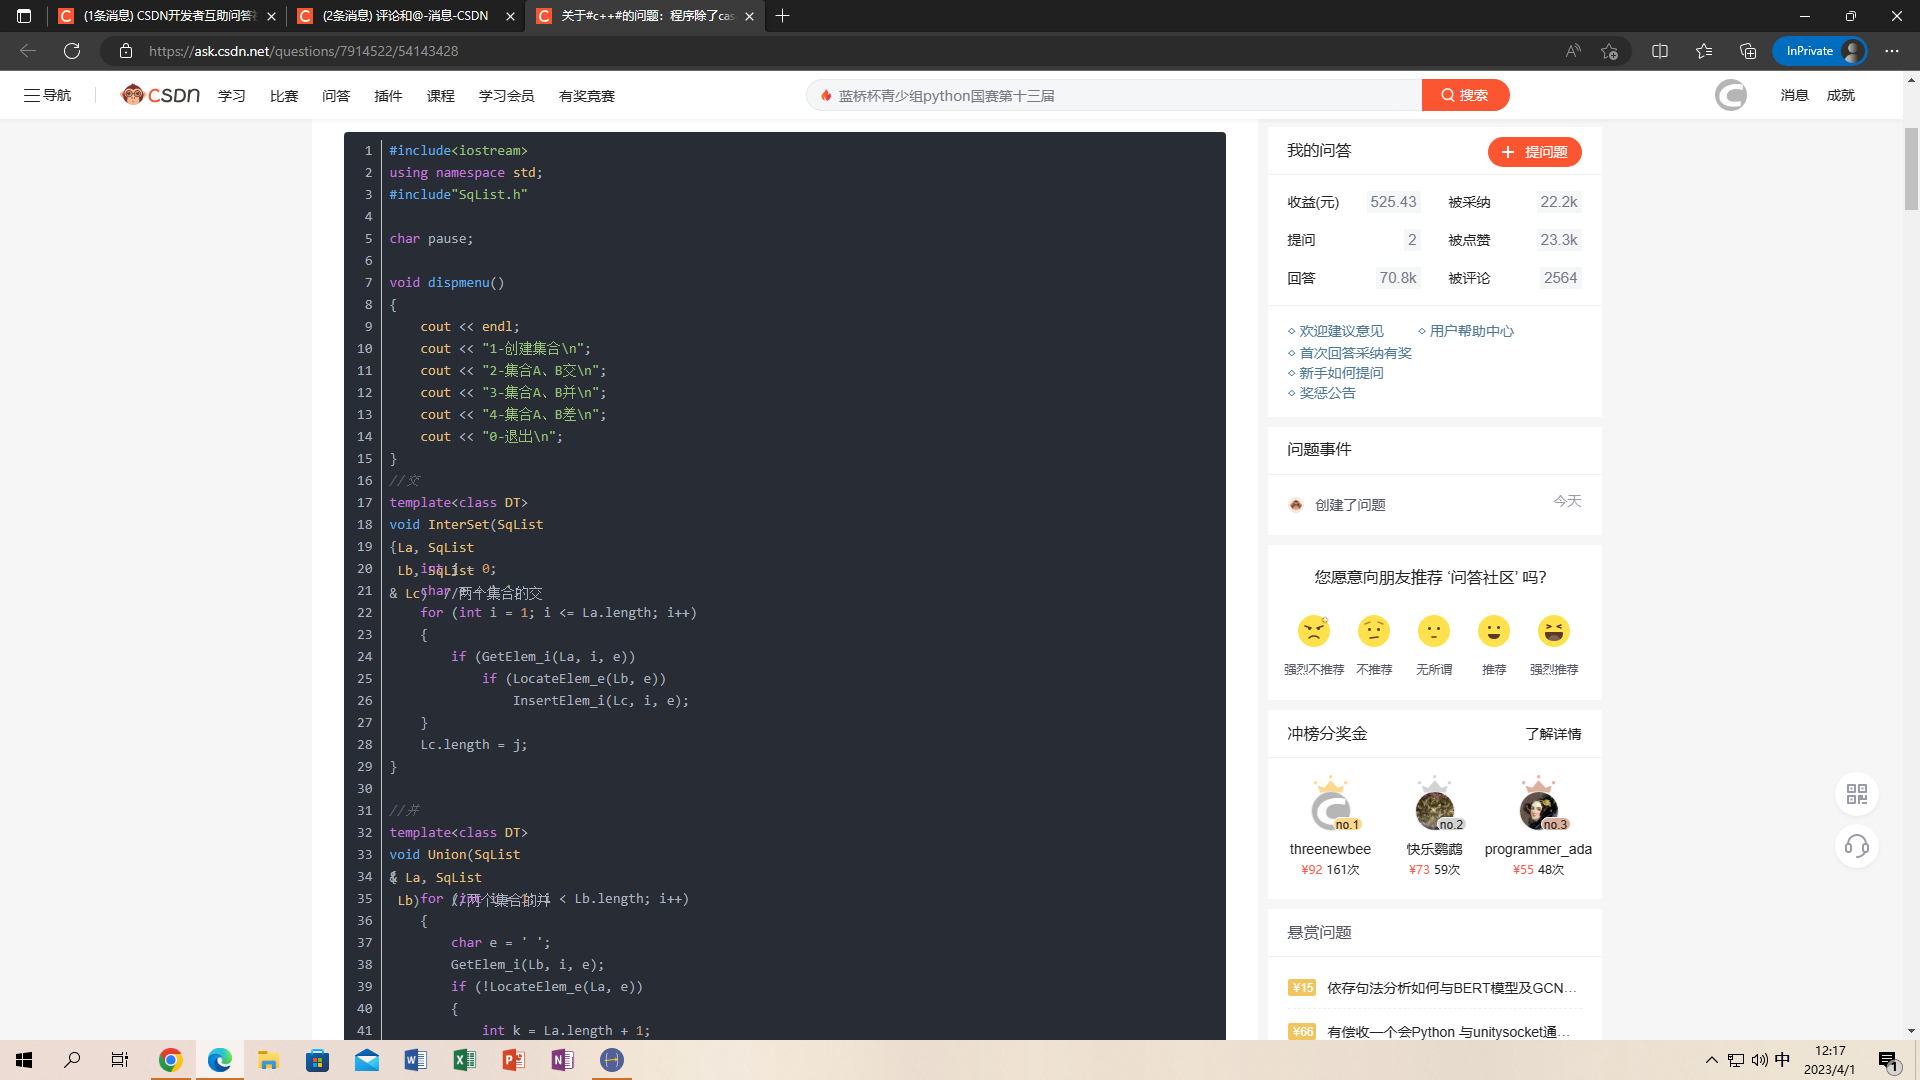Click the favorites star icon
The image size is (1920, 1080).
coord(1704,51)
